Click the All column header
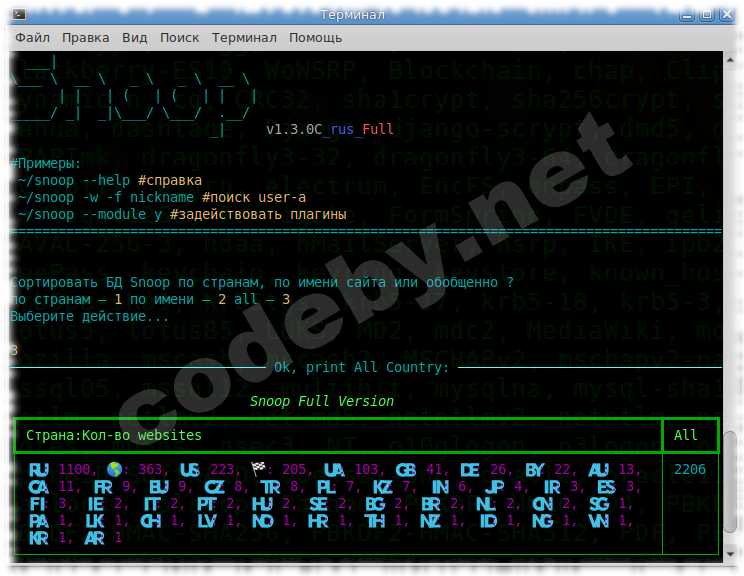Viewport: 744px width, 576px height. click(x=686, y=435)
